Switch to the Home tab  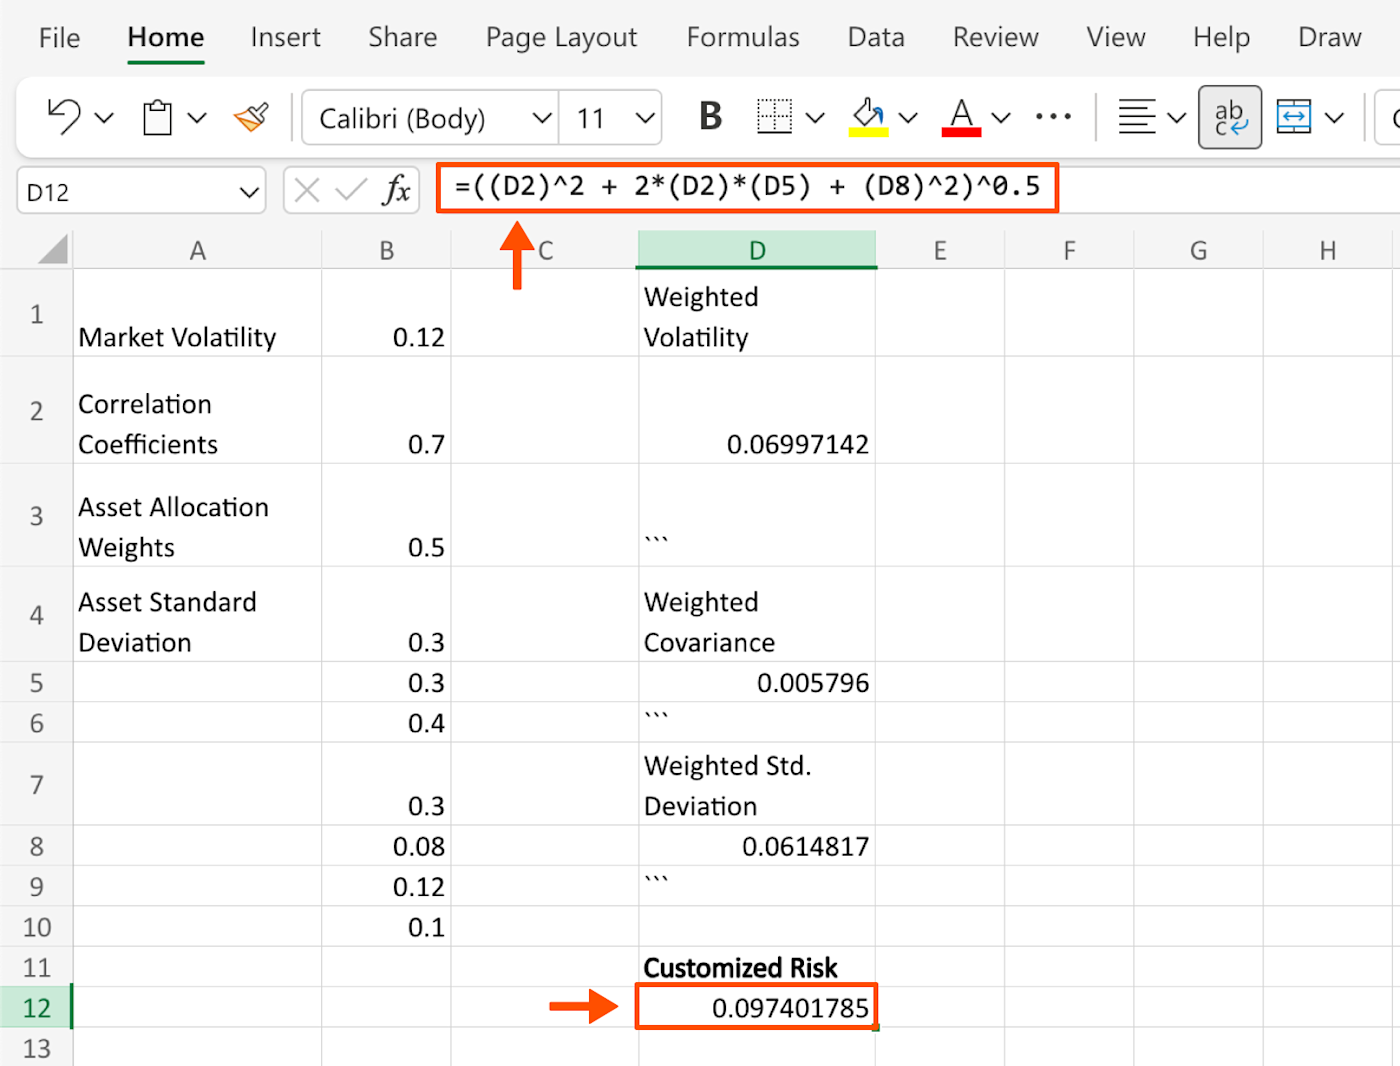click(x=166, y=38)
